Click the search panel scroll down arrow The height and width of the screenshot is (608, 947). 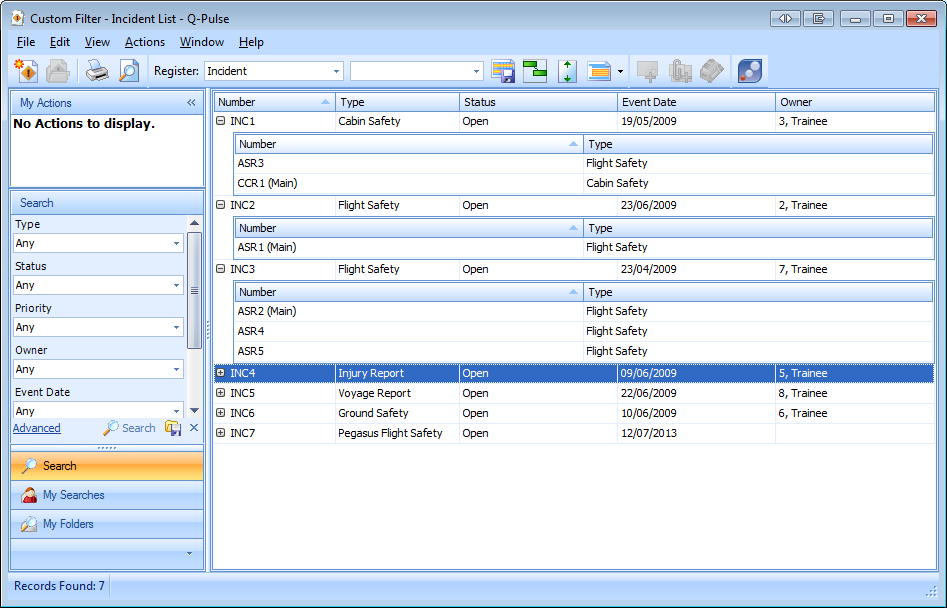tap(194, 411)
